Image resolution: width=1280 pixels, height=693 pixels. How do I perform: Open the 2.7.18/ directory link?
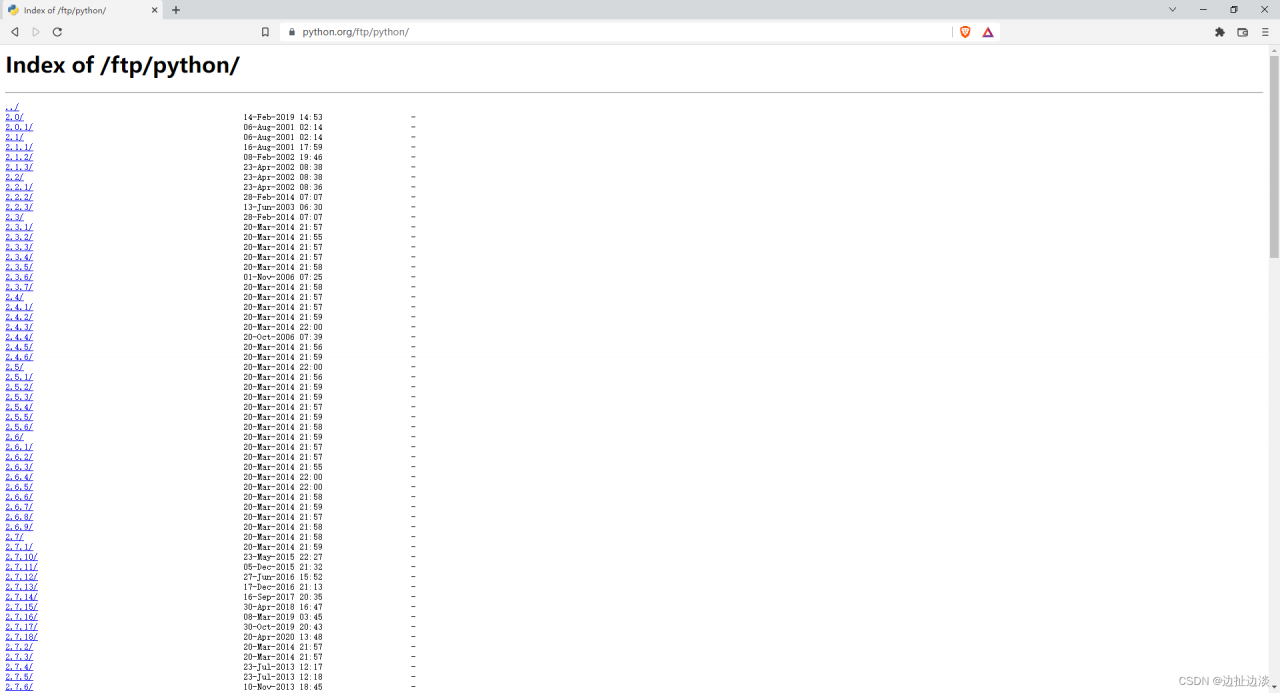pos(21,637)
